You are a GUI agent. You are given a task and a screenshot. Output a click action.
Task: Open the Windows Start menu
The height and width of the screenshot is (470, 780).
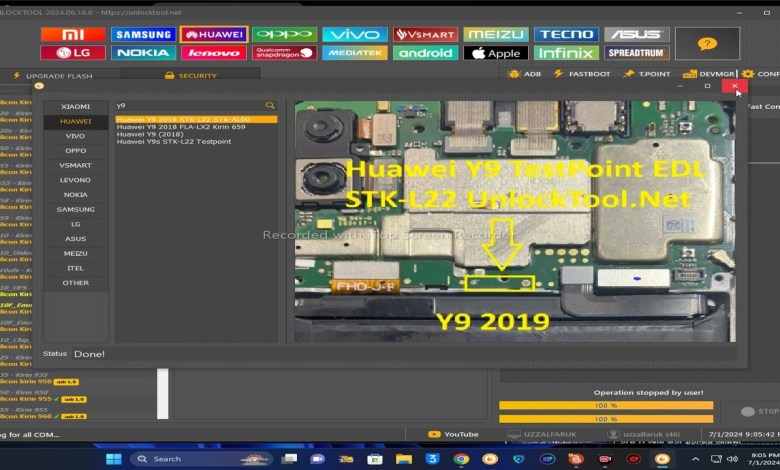113,459
